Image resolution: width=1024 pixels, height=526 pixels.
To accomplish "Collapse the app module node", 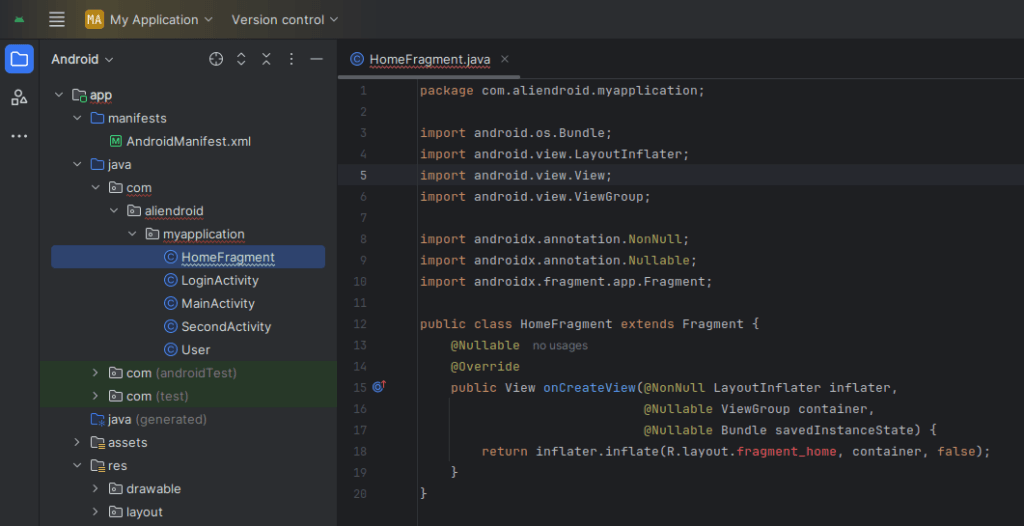I will (x=59, y=95).
